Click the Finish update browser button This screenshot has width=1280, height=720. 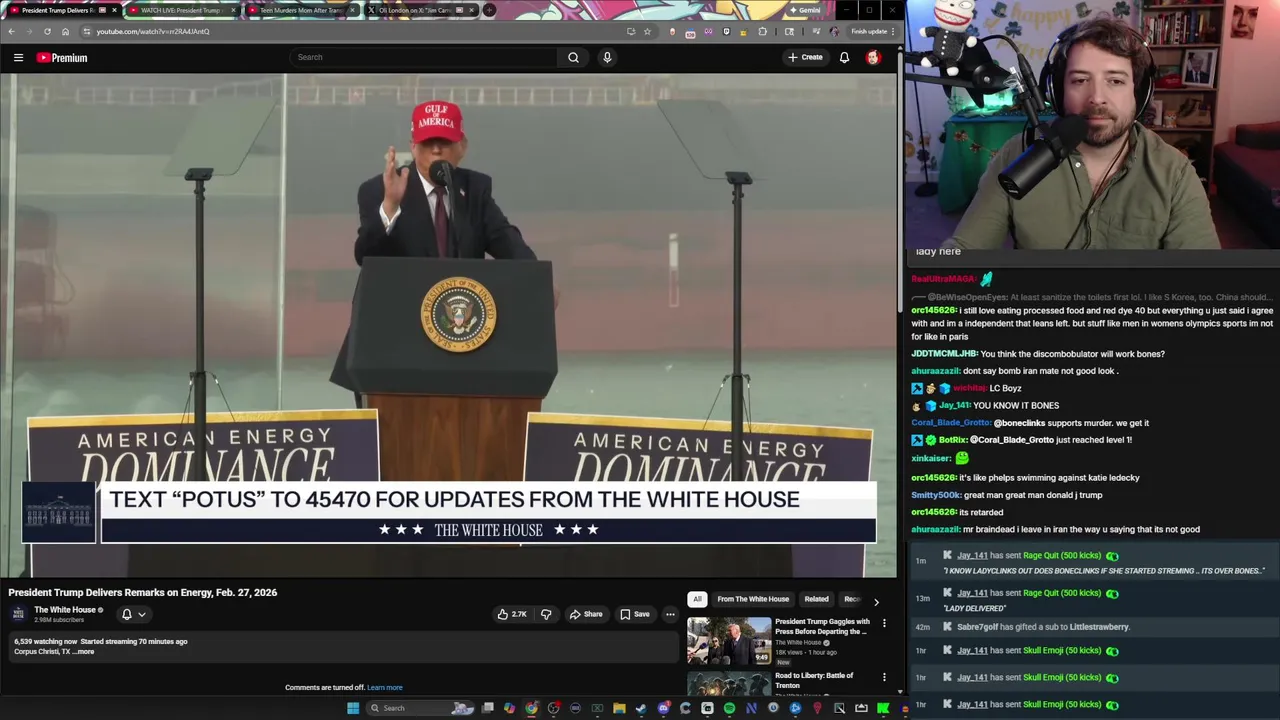click(x=872, y=31)
